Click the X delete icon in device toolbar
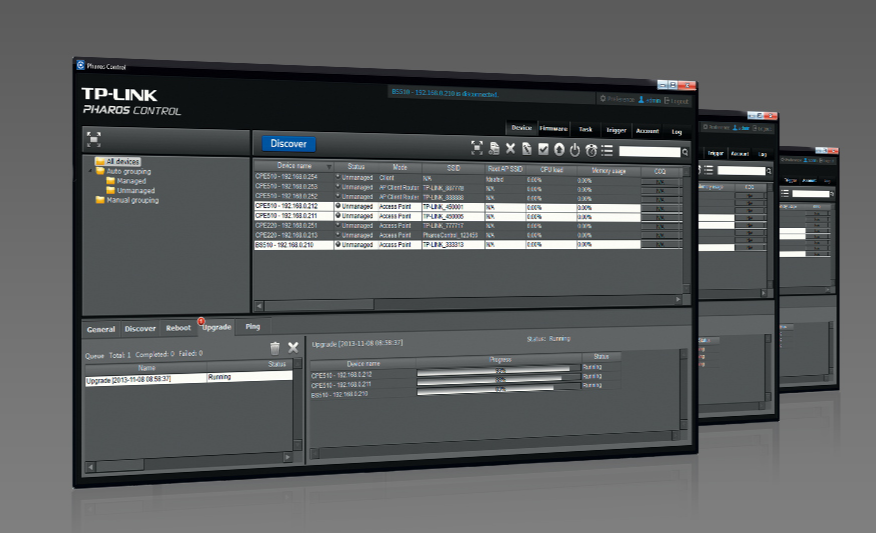This screenshot has height=533, width=876. point(510,148)
